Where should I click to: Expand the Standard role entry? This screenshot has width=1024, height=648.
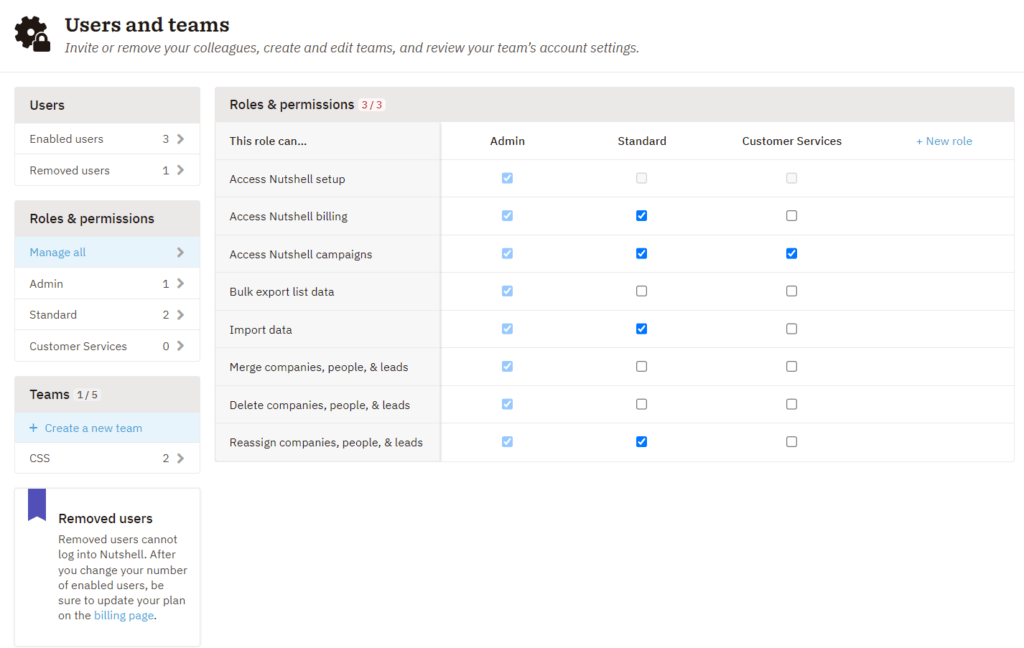click(x=107, y=314)
